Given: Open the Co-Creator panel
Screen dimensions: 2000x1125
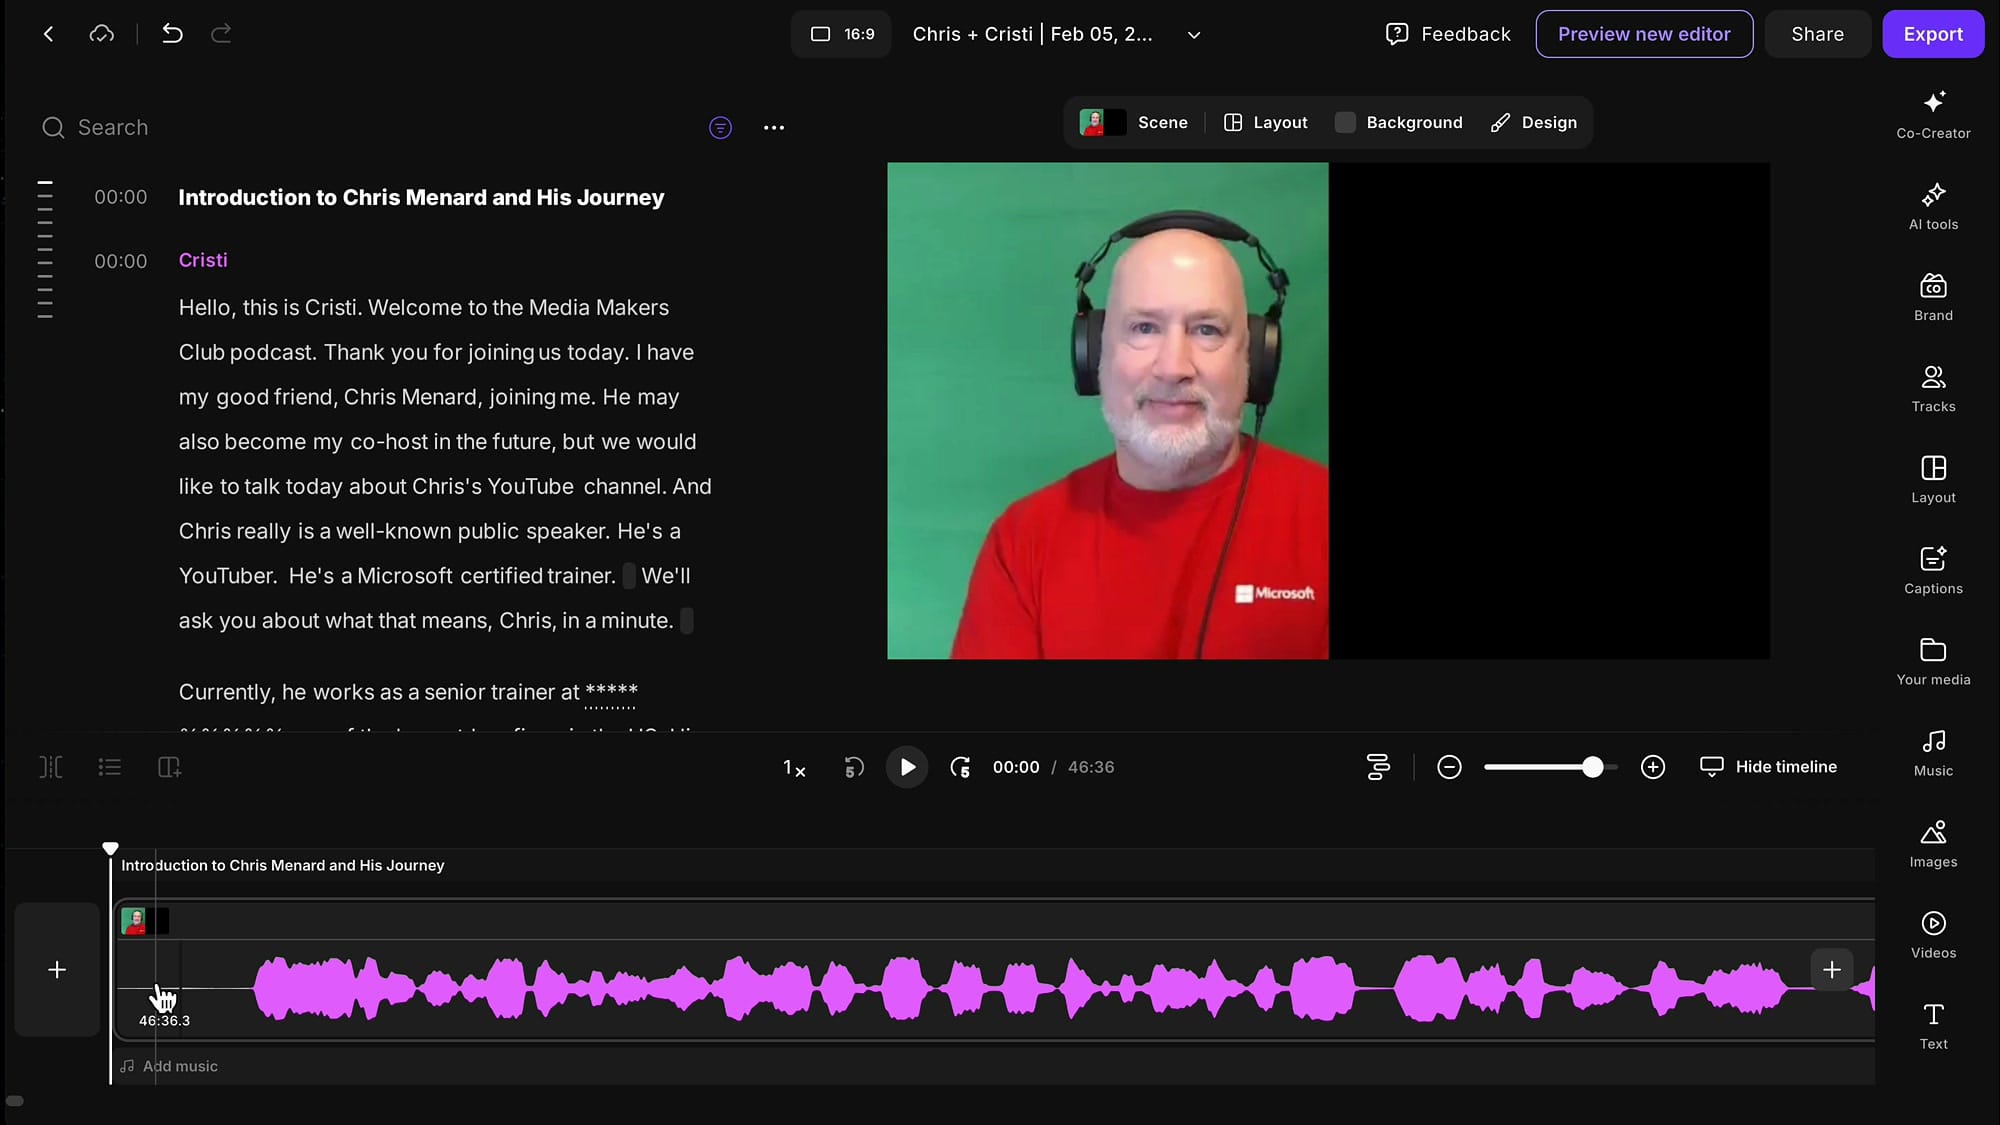Looking at the screenshot, I should pyautogui.click(x=1932, y=114).
